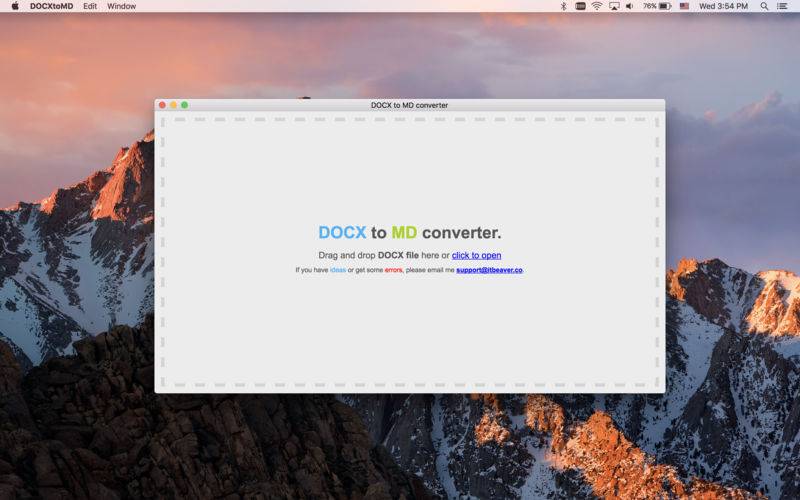
Task: Open Spotlight search magnifier
Action: [x=764, y=6]
